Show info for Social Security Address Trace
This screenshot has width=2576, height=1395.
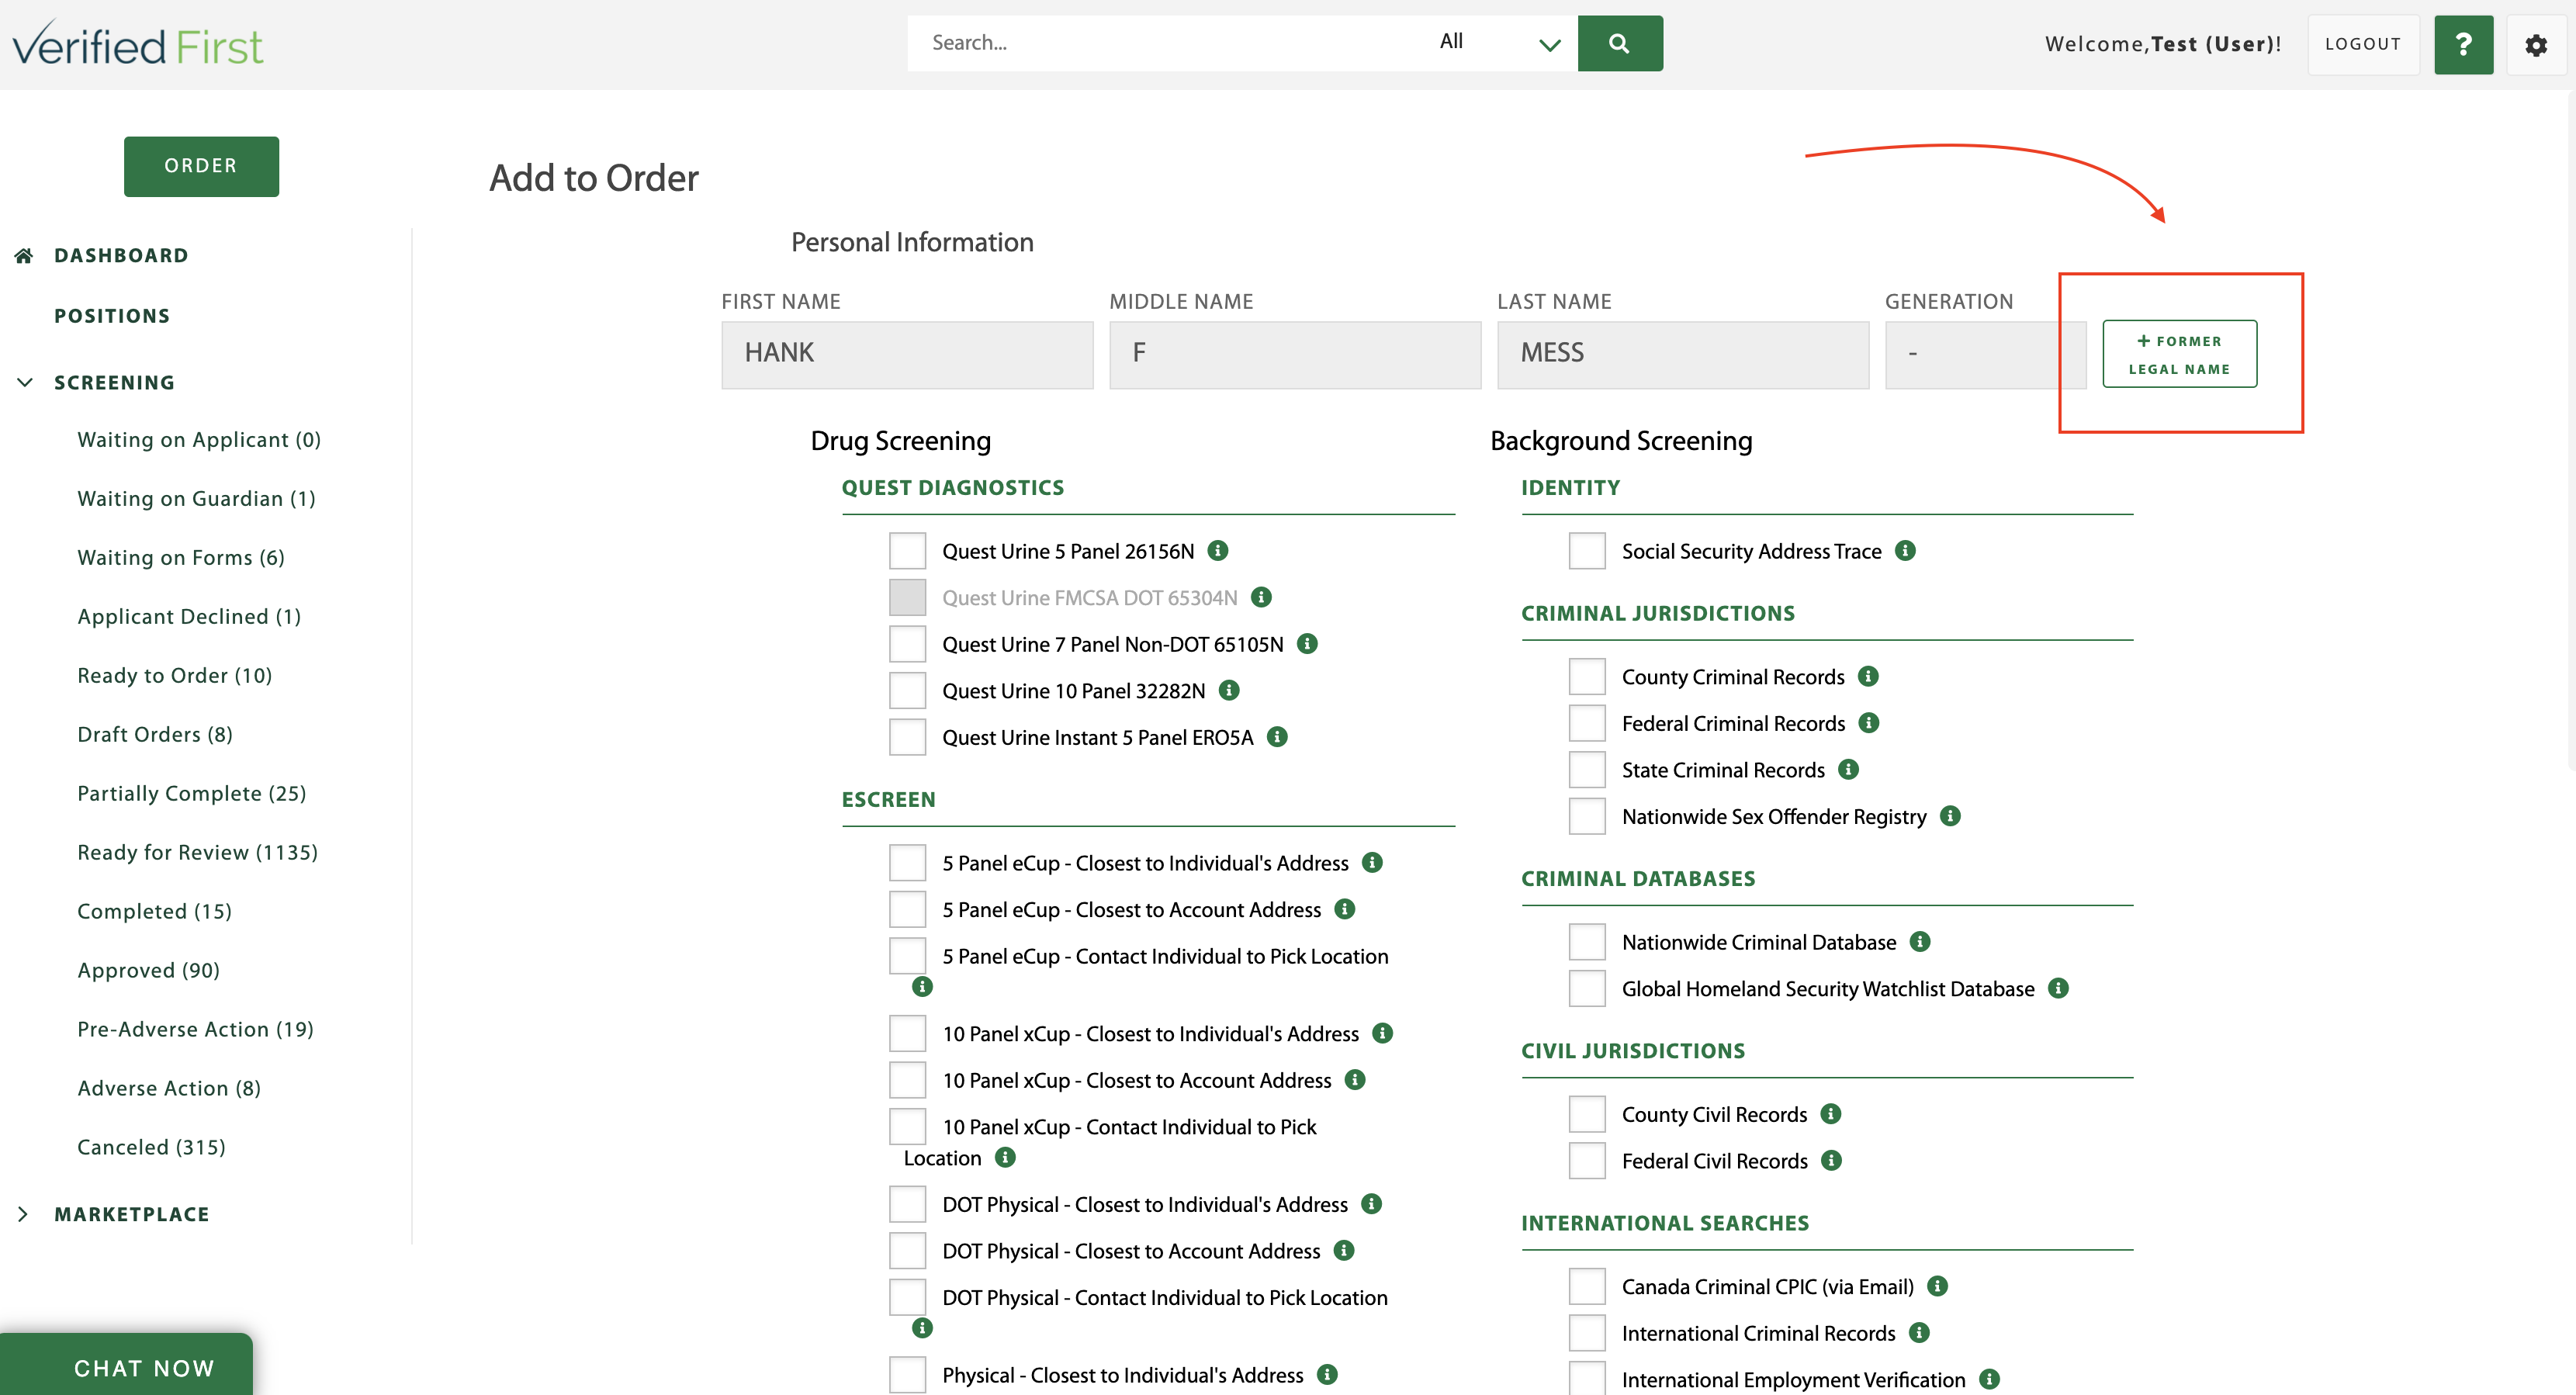tap(1905, 551)
